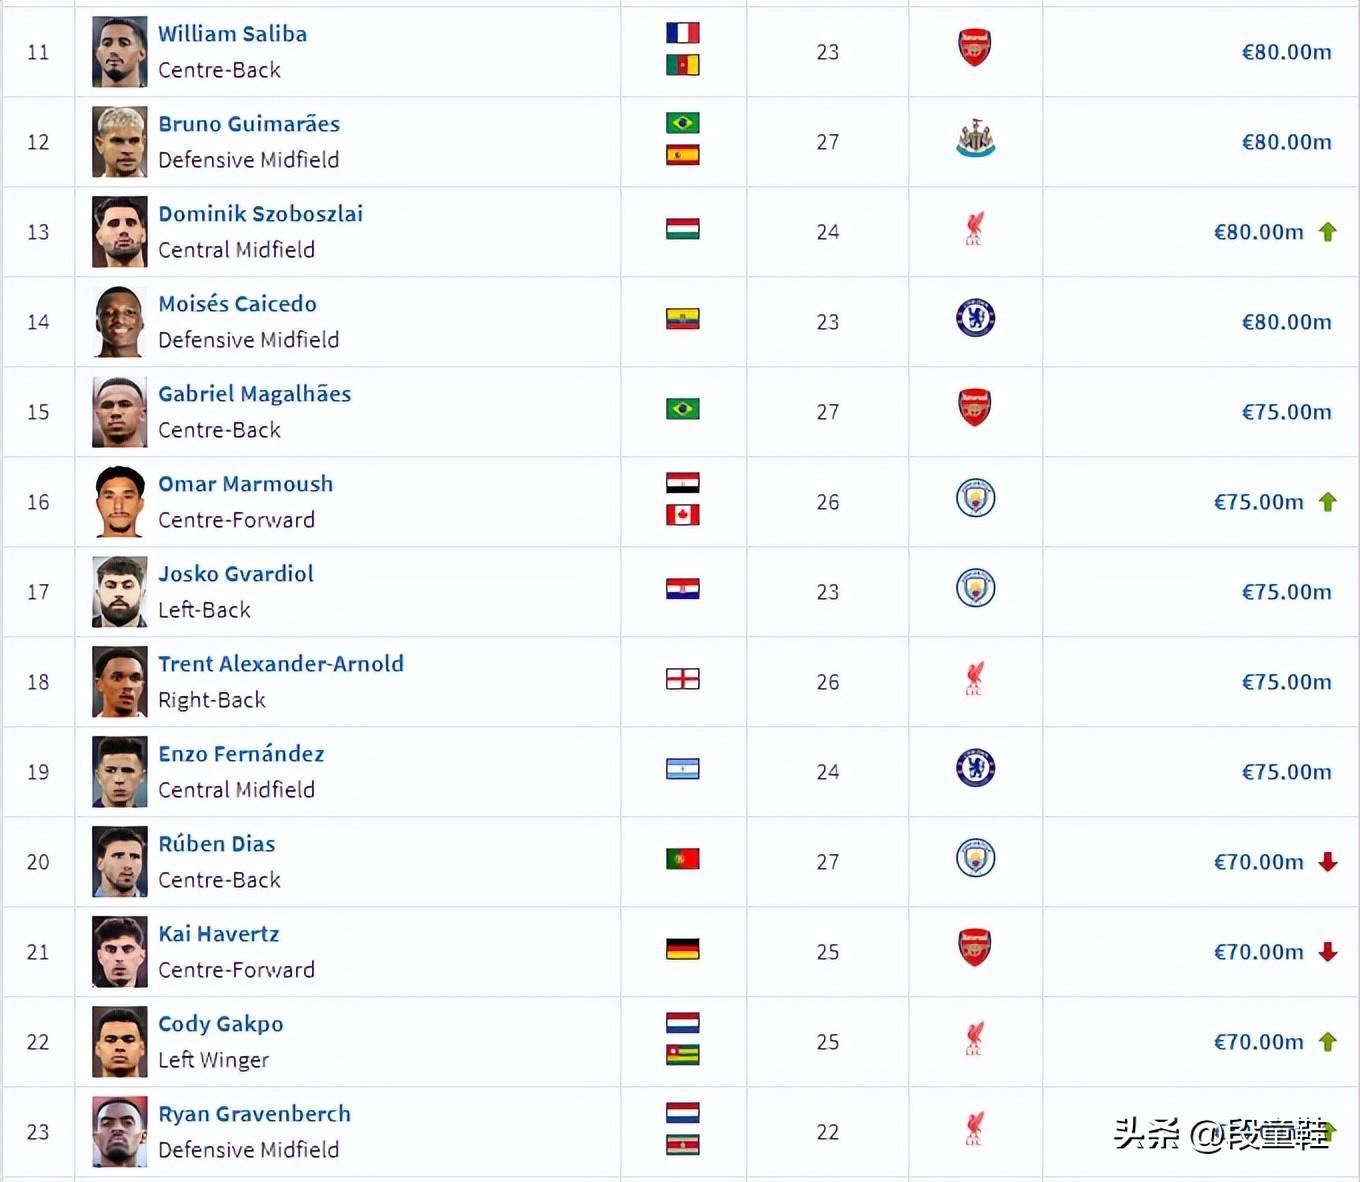Select Manchester City badge in Omar Marmoush row
This screenshot has width=1360, height=1182.
975,498
